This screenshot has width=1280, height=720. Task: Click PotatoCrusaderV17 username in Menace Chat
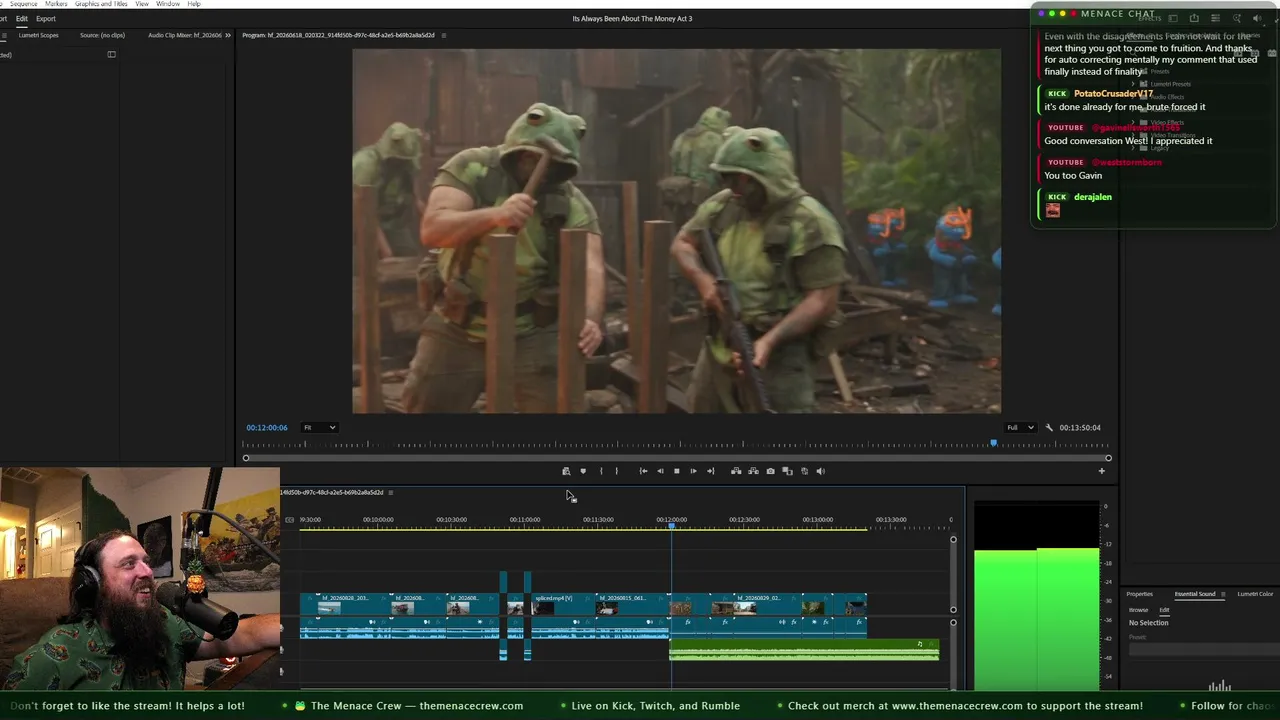pos(1113,94)
